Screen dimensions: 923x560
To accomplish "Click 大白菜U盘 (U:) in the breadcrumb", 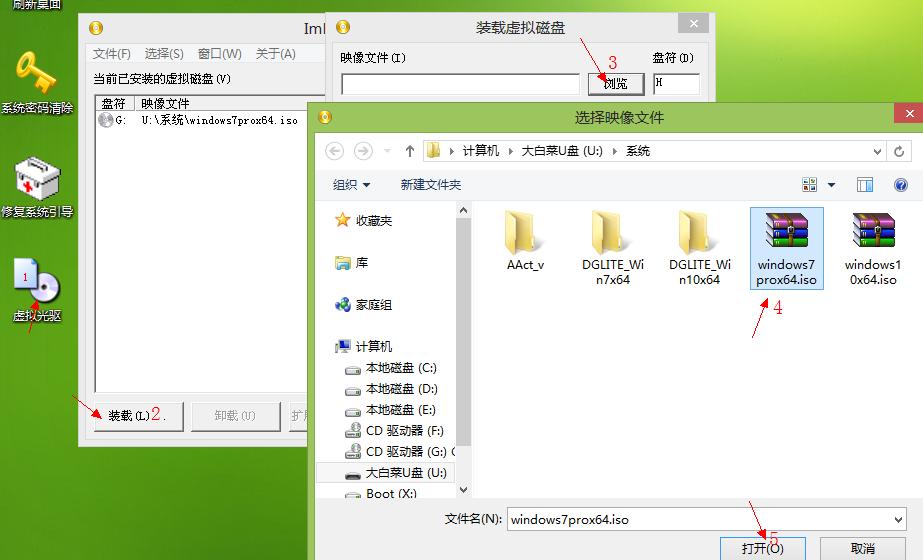I will click(562, 151).
